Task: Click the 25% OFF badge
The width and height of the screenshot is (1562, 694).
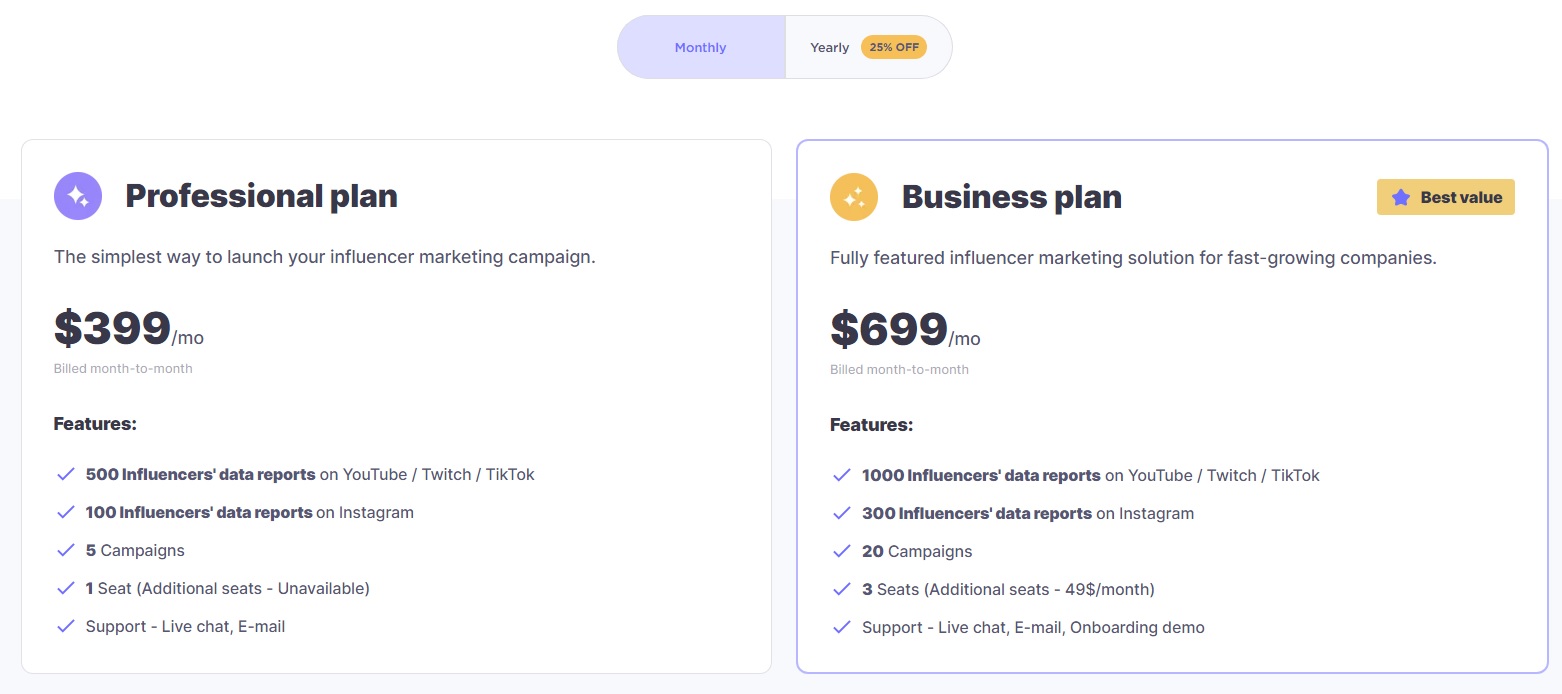Action: [894, 47]
